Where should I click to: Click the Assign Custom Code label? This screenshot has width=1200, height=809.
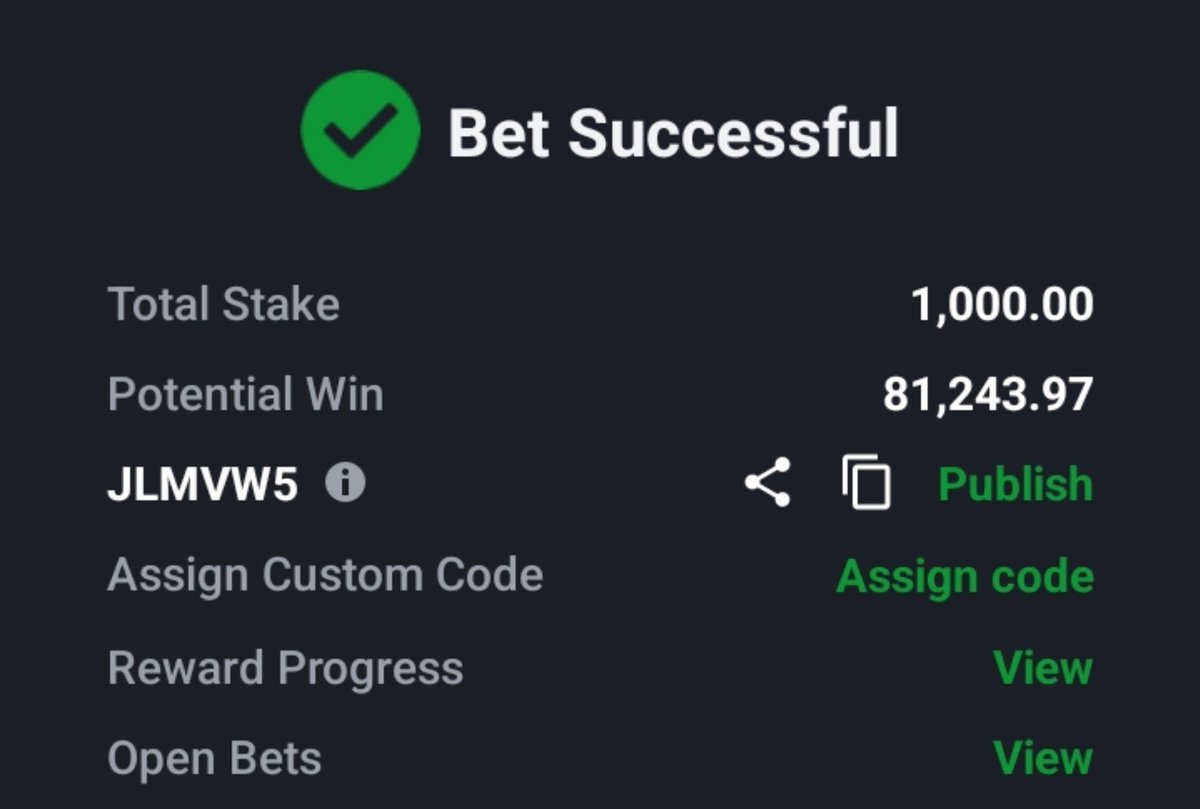pyautogui.click(x=325, y=575)
